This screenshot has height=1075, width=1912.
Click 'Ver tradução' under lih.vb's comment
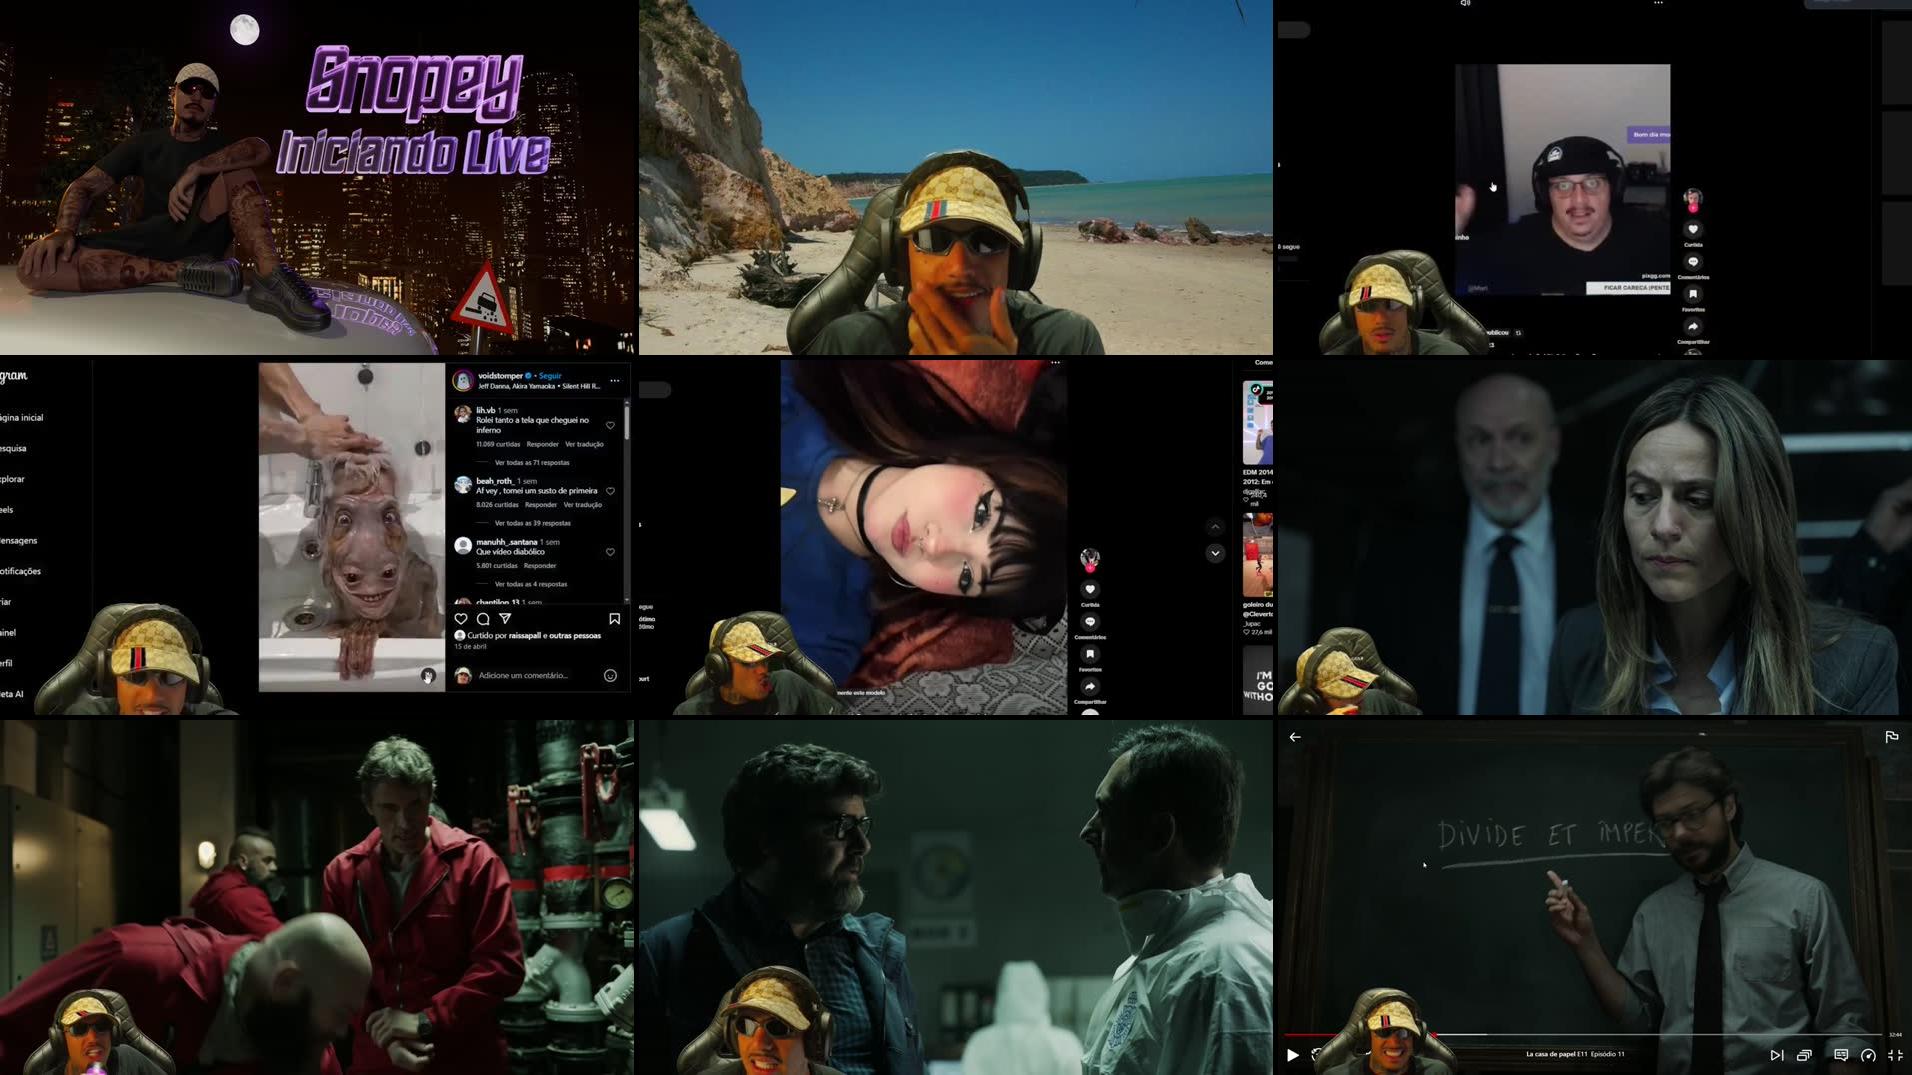[x=584, y=444]
